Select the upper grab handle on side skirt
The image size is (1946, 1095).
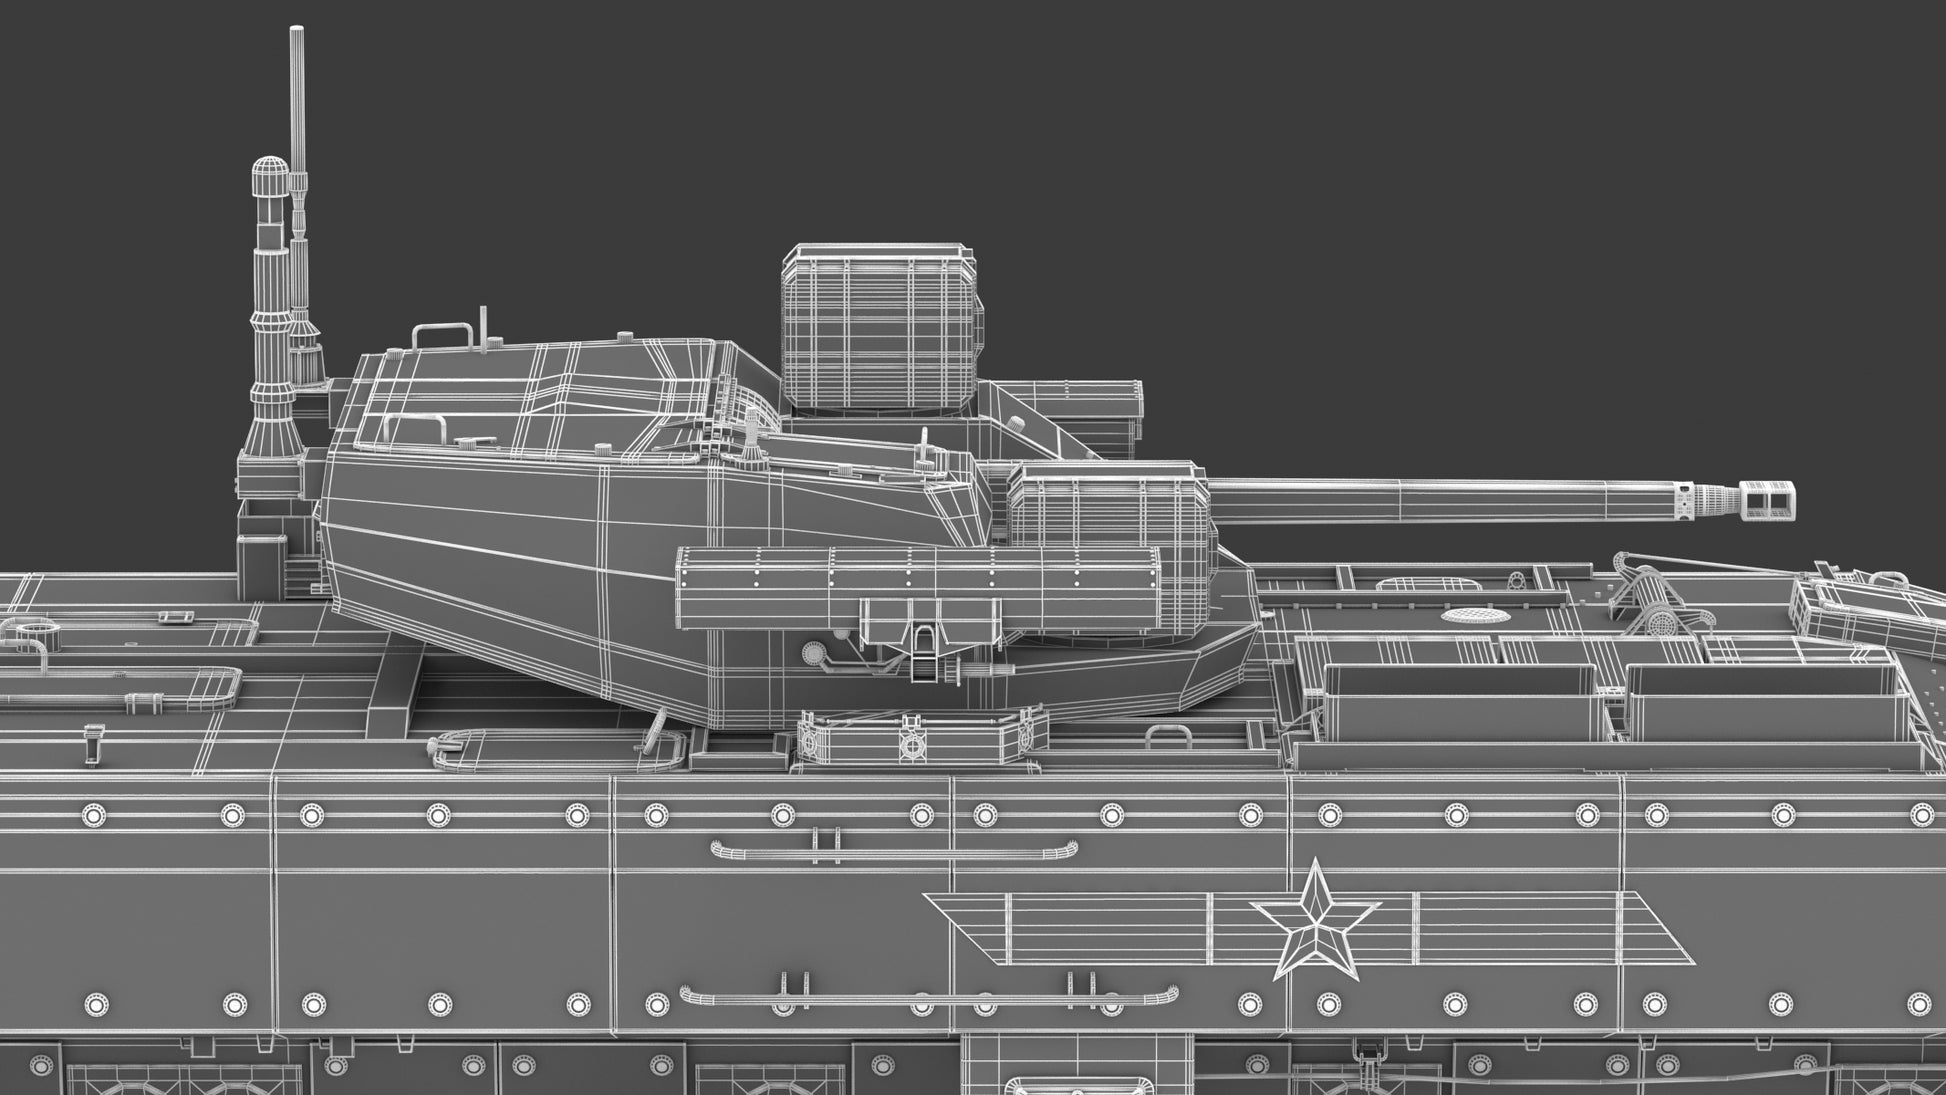[894, 851]
